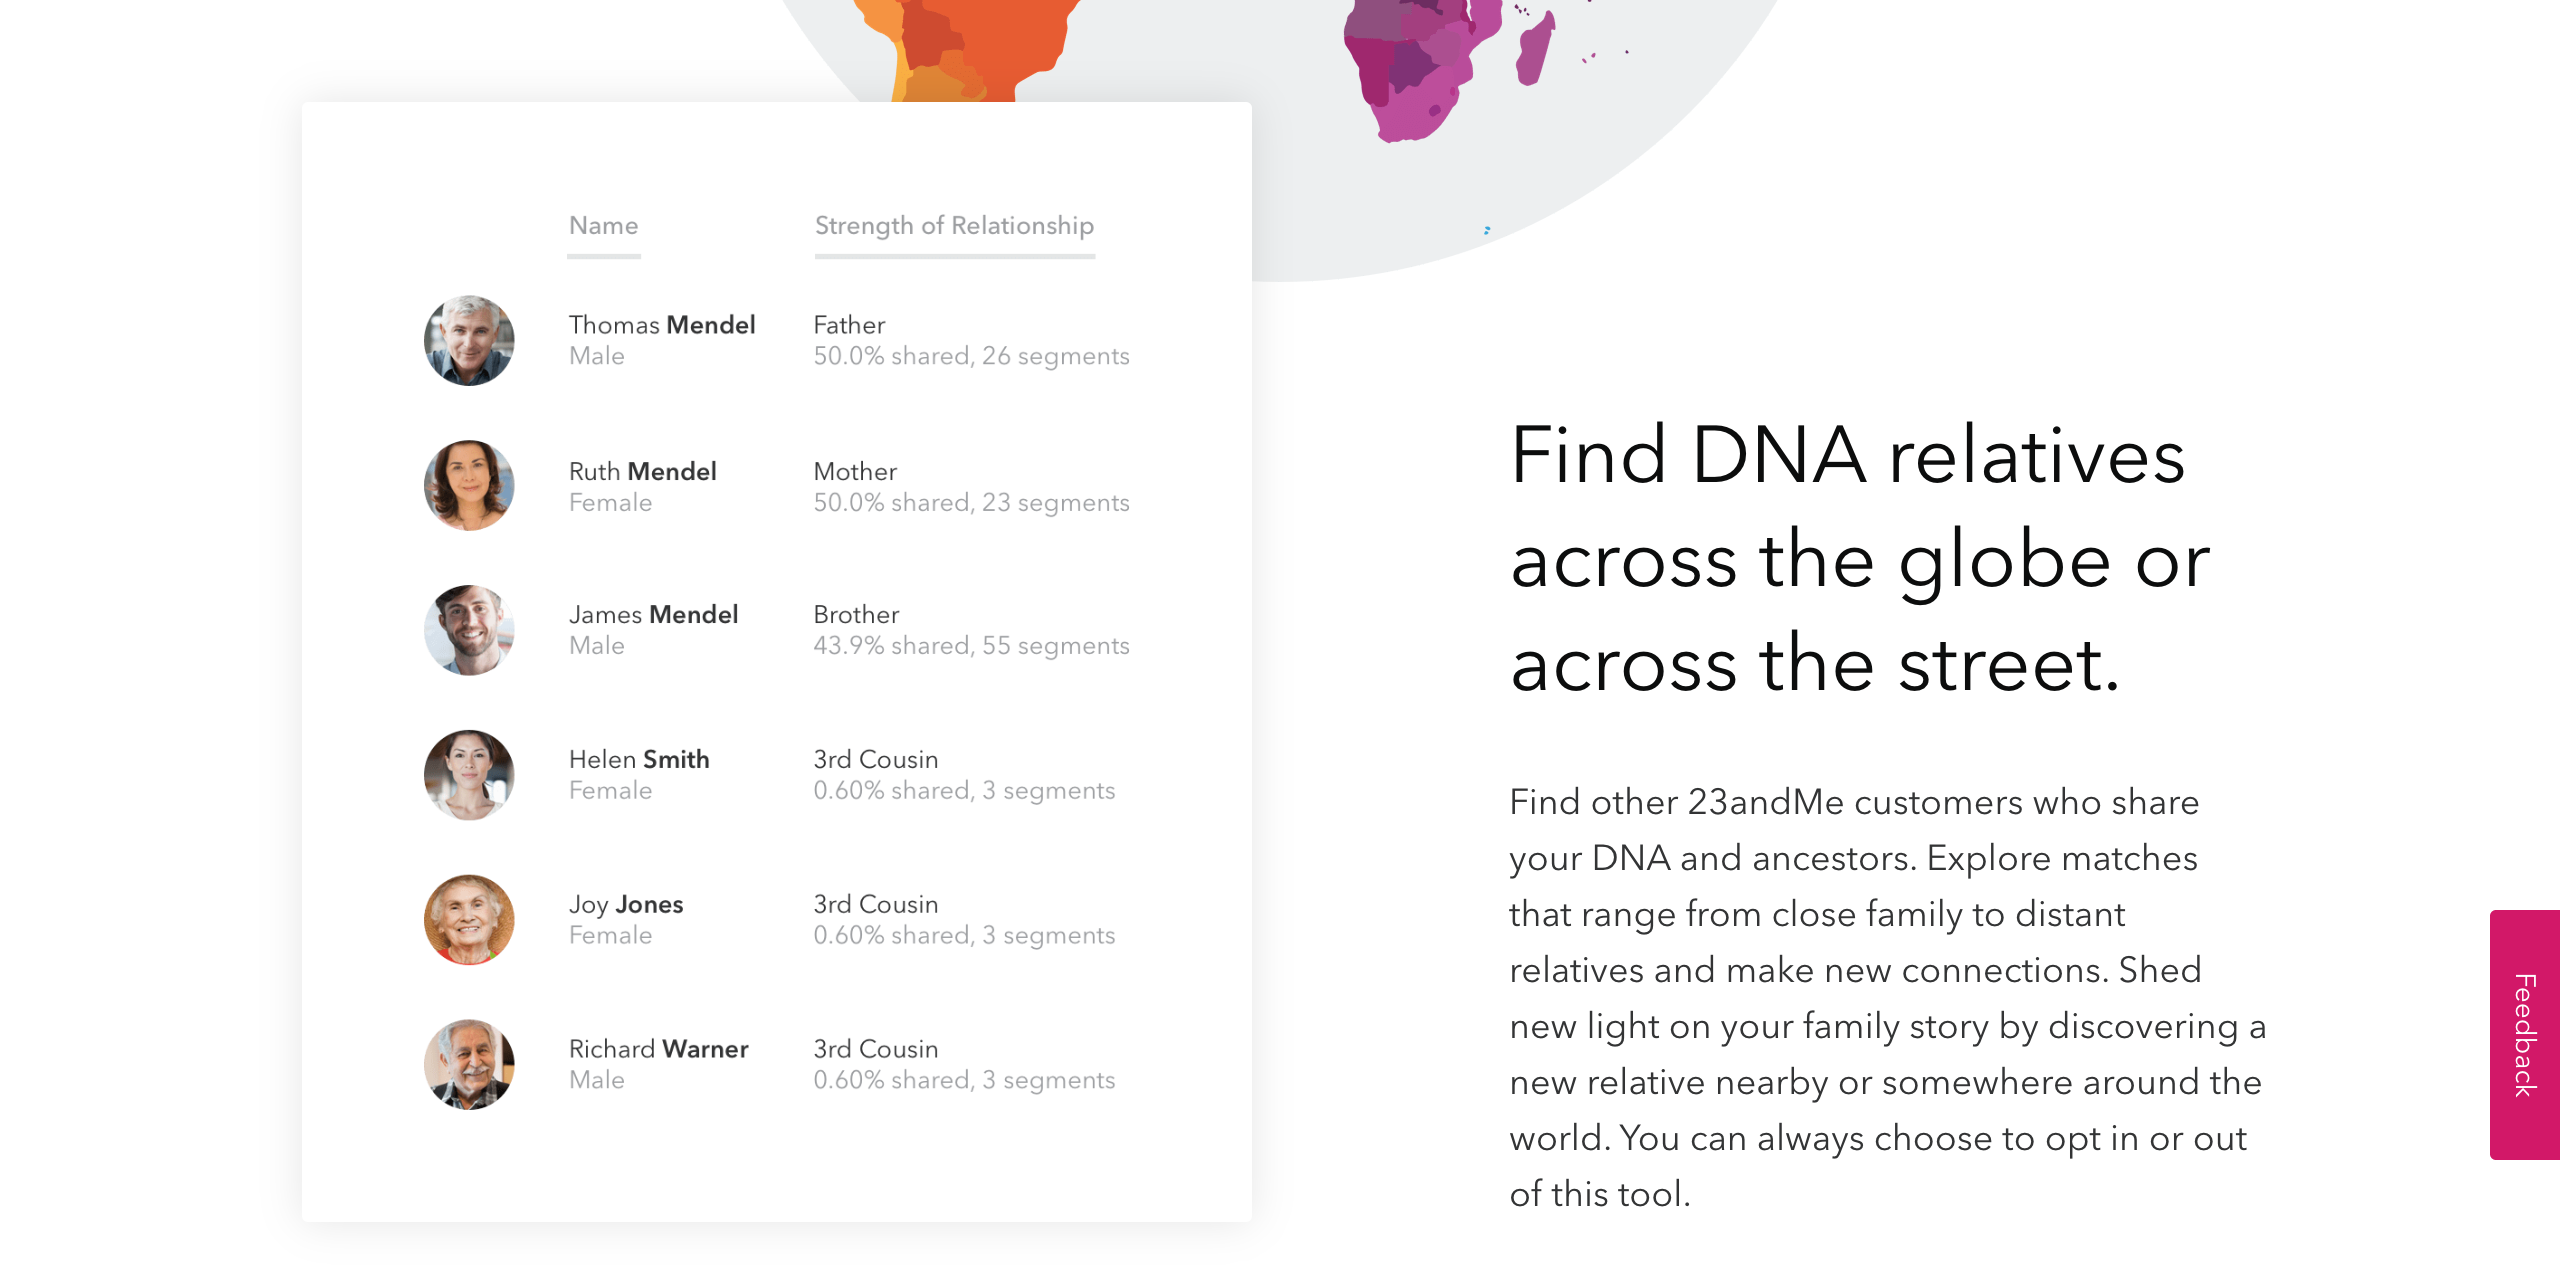Open the Ruth Mendel name entry

[x=642, y=471]
